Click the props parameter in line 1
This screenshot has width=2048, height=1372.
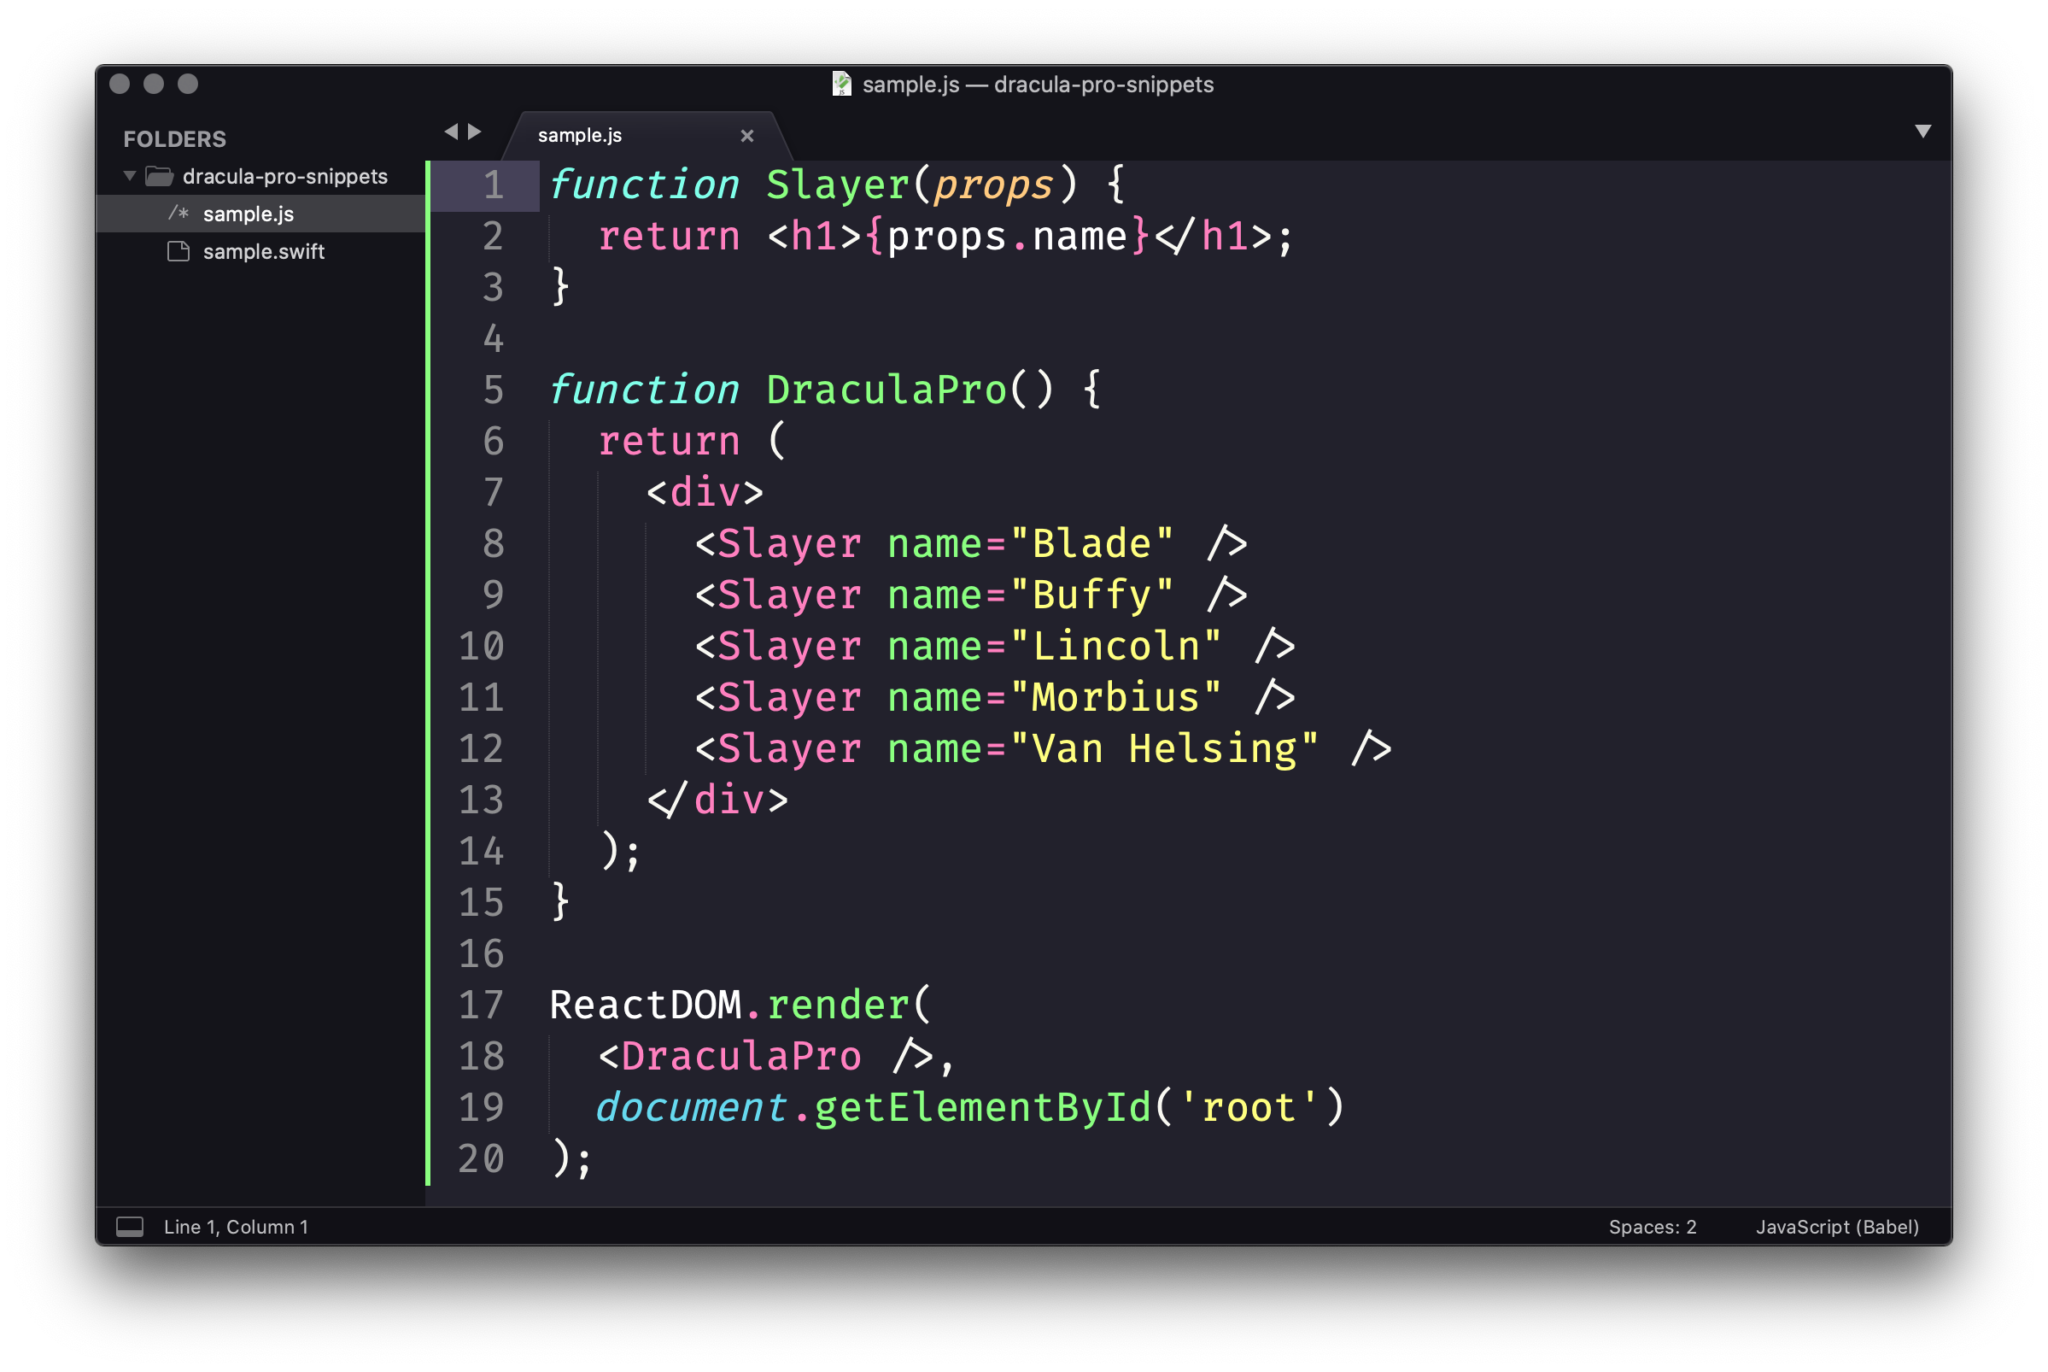pyautogui.click(x=993, y=186)
